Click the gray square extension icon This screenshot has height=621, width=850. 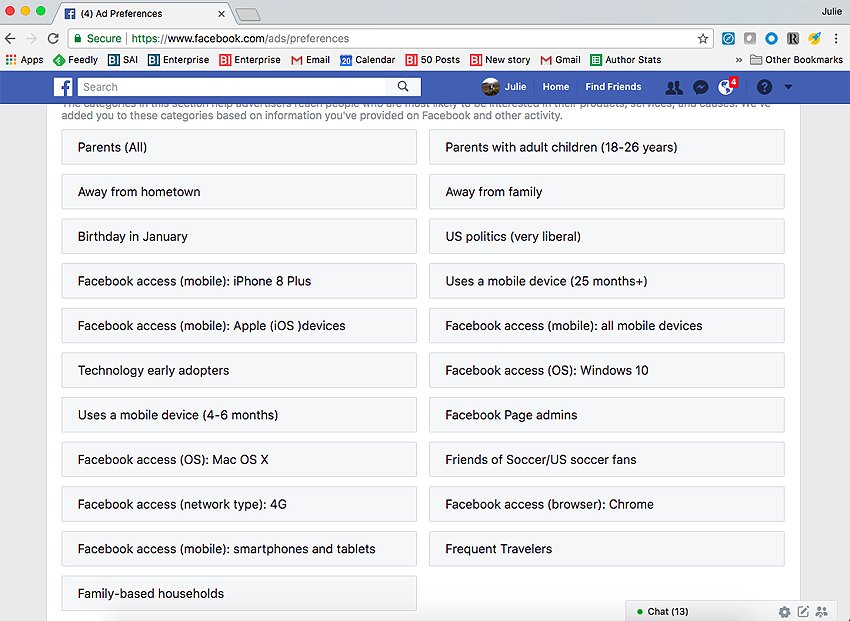pos(750,38)
